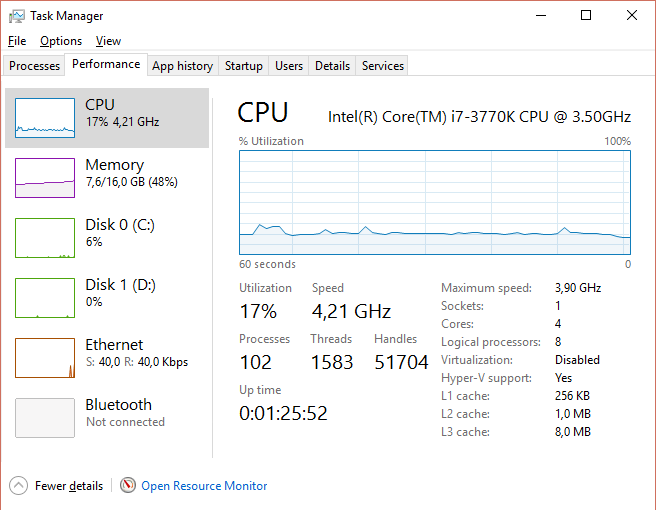Open the Options menu

pos(61,41)
